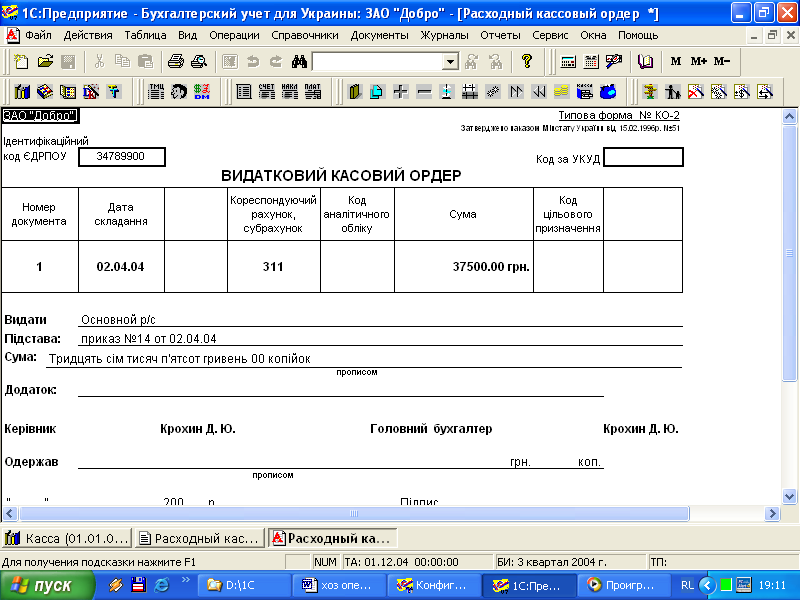This screenshot has height=600, width=800.
Task: Click the M+ memory add button
Action: tap(698, 62)
